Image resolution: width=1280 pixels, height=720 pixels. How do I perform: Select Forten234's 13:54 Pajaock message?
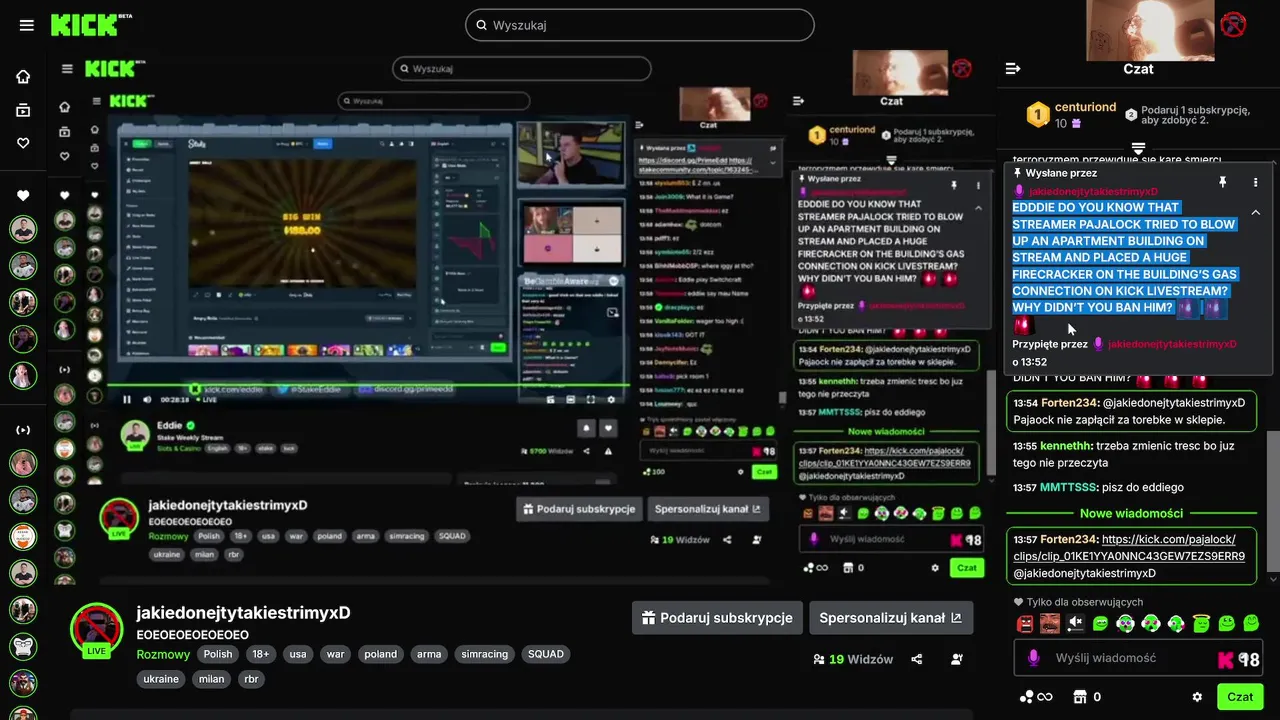coord(1131,411)
